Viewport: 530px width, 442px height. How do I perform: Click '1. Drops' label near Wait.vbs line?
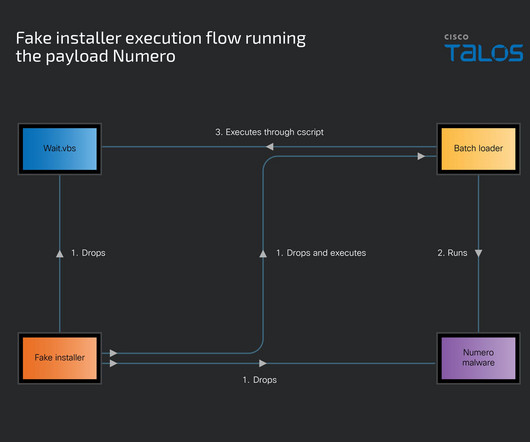point(88,253)
